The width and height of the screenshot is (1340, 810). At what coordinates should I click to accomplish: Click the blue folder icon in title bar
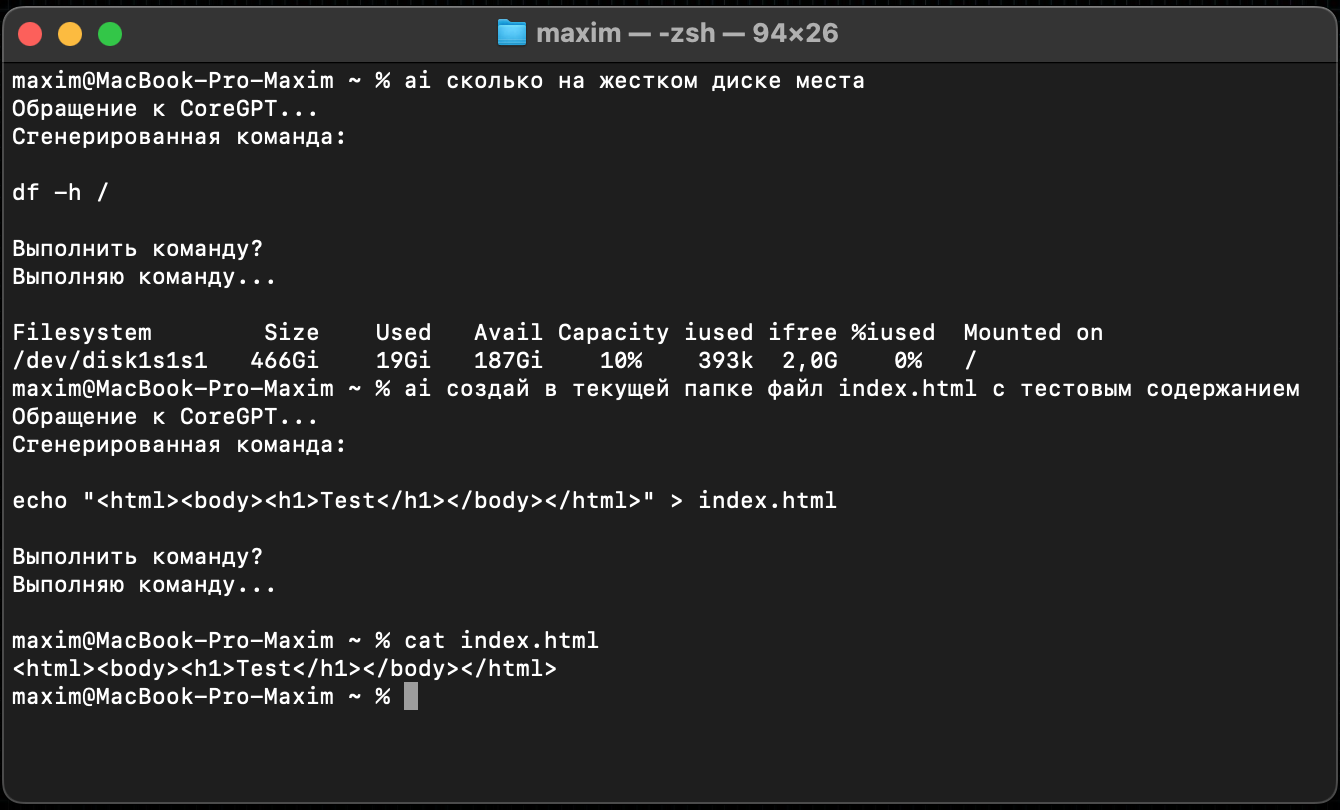tap(511, 33)
